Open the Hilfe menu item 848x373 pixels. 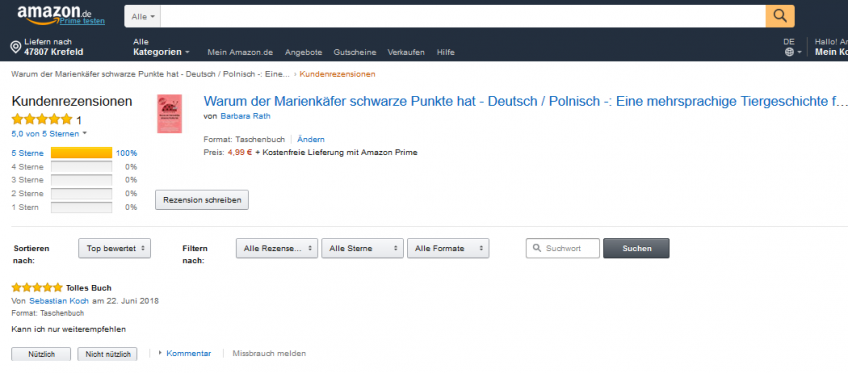point(446,52)
